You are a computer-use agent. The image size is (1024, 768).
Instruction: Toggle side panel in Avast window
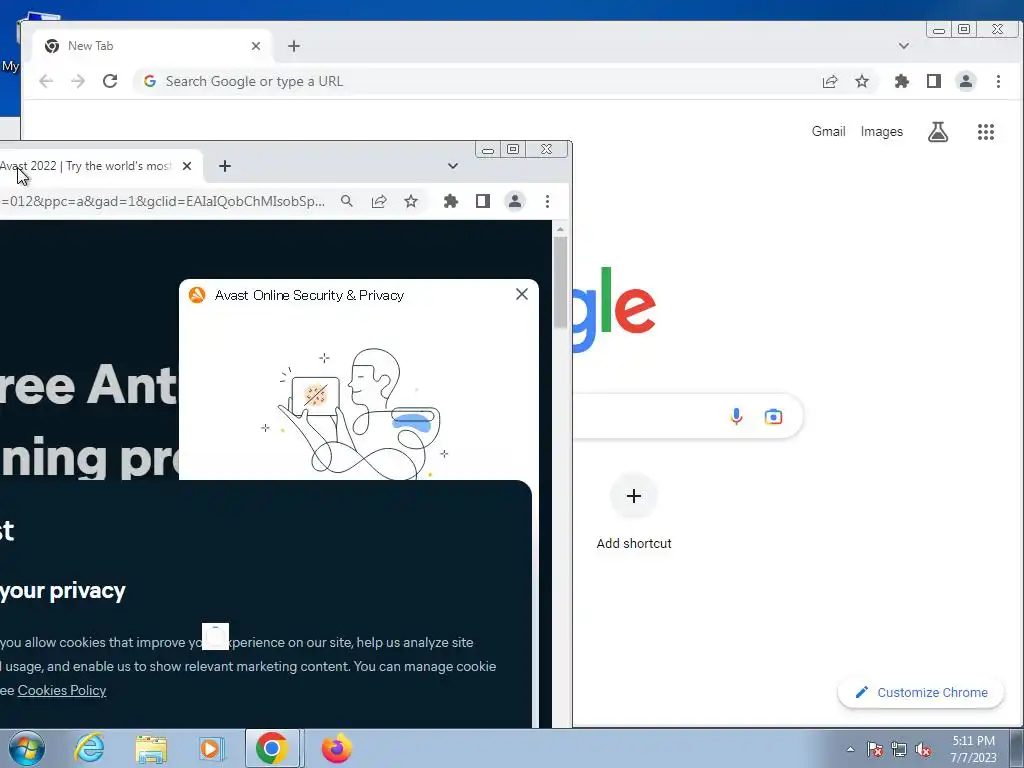483,201
